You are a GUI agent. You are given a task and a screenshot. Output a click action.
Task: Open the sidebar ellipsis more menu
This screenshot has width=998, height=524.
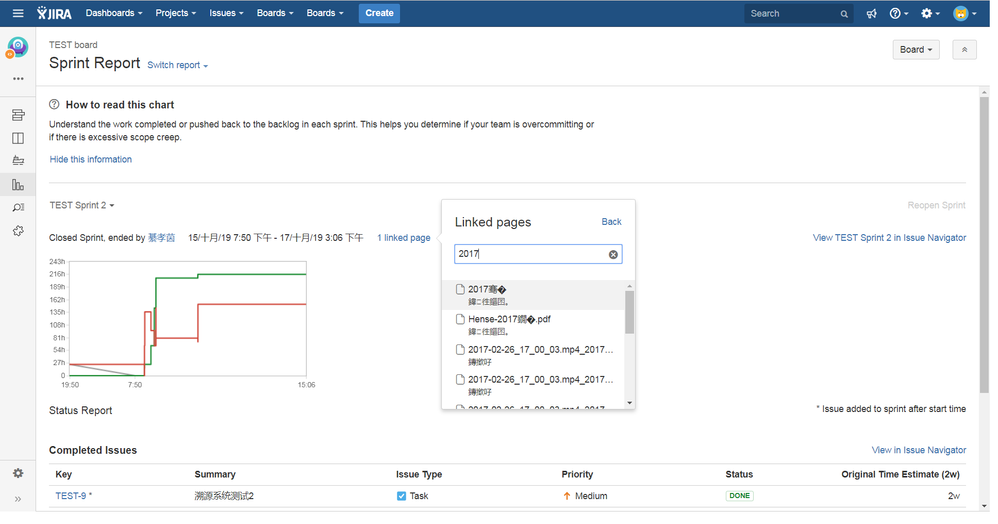coord(18,79)
